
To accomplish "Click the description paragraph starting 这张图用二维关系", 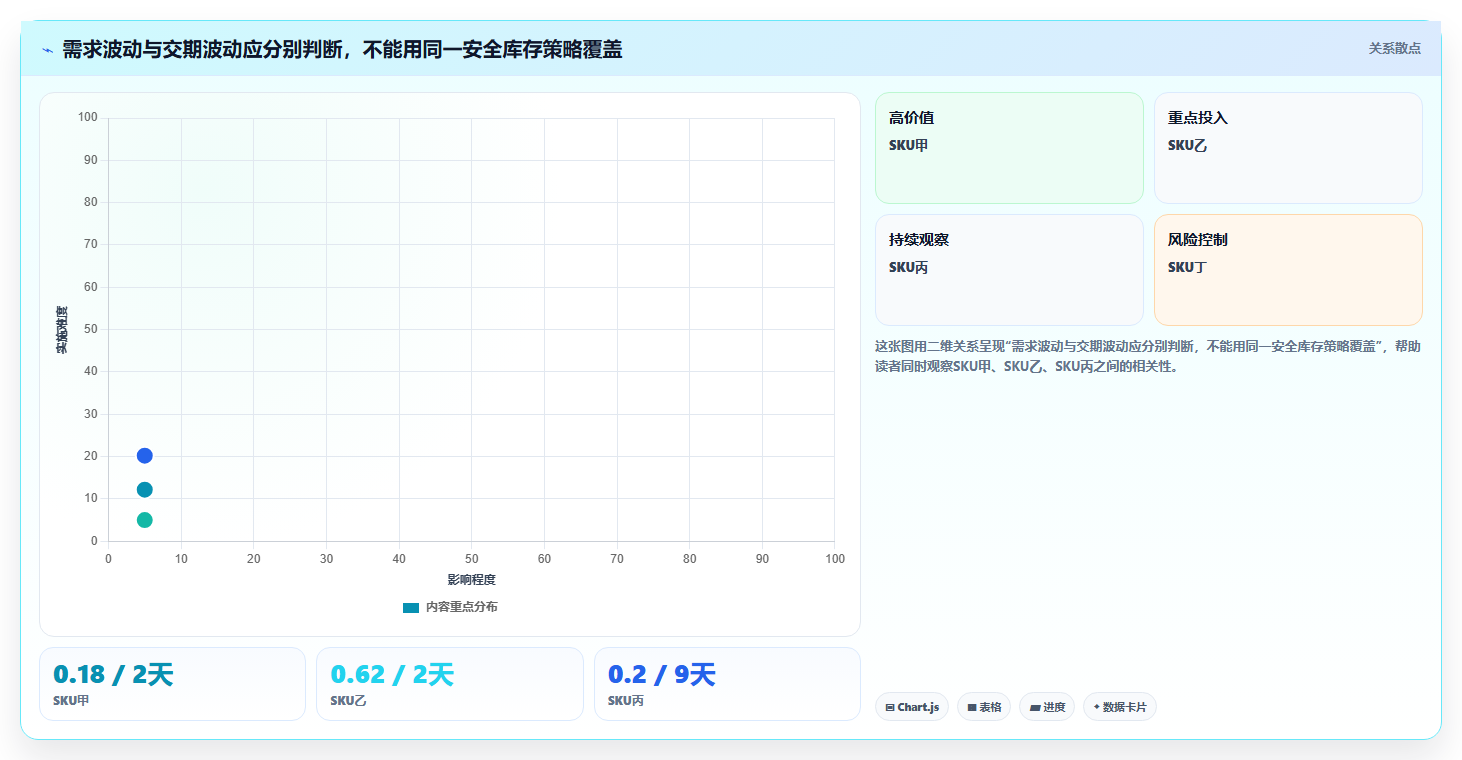I will (1148, 356).
